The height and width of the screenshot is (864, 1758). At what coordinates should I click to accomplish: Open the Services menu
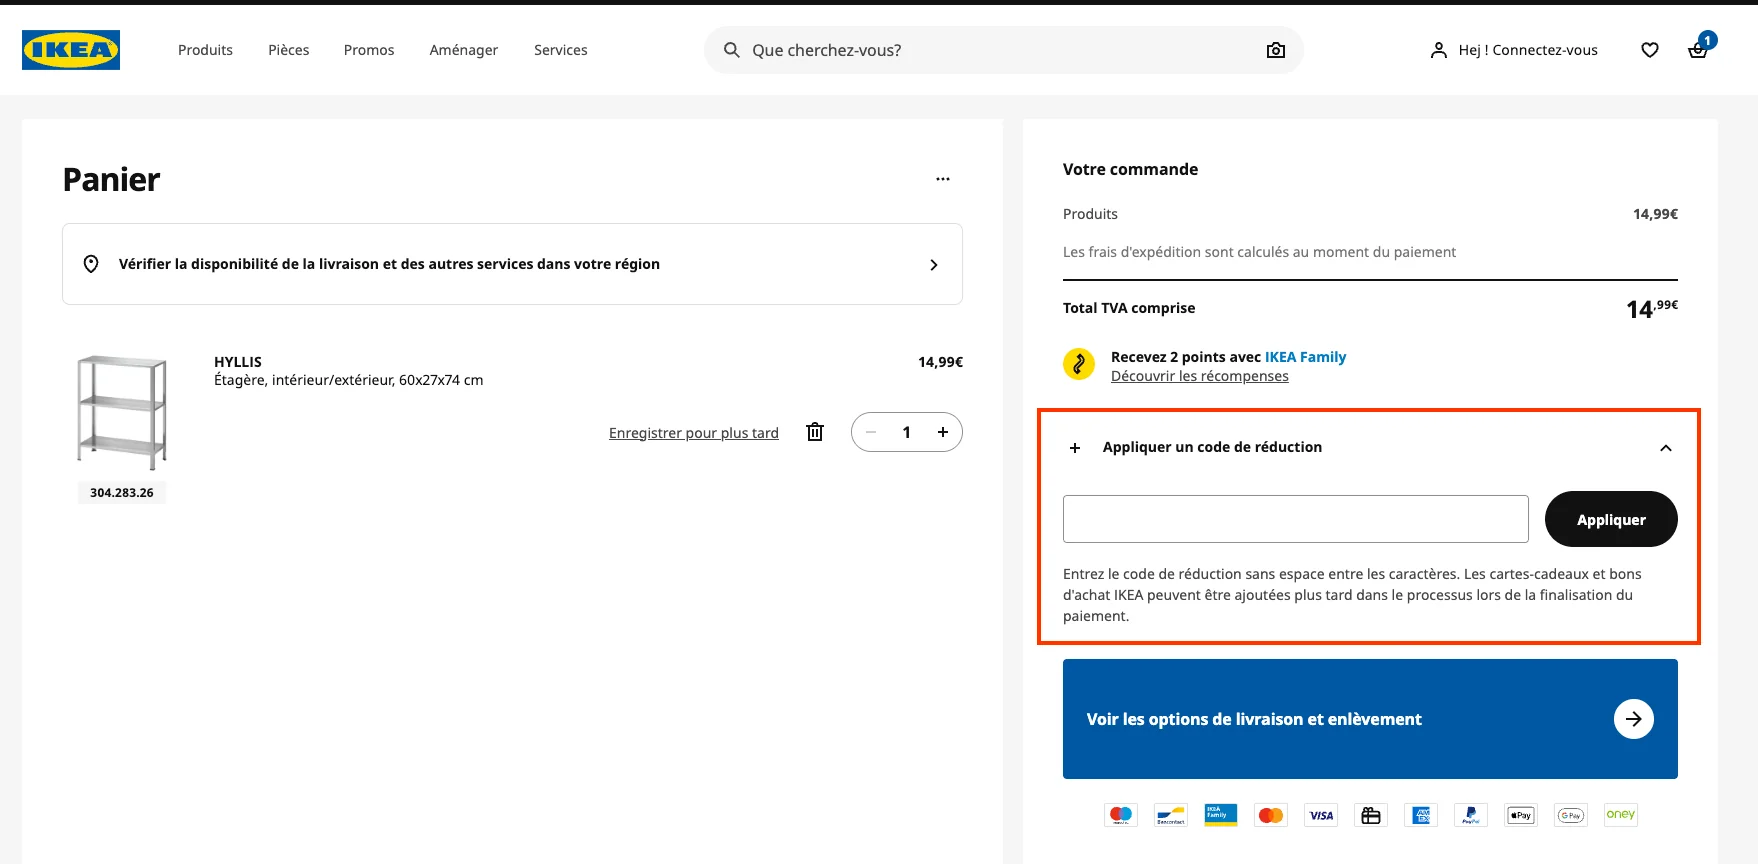(x=561, y=50)
